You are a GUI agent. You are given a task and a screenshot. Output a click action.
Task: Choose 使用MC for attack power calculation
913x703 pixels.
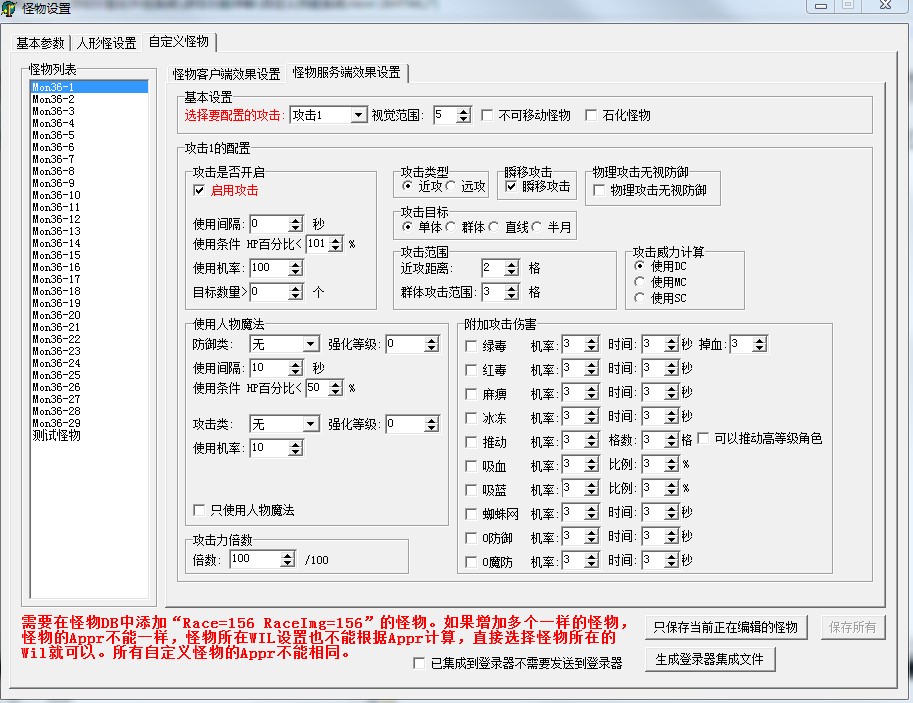click(x=640, y=282)
